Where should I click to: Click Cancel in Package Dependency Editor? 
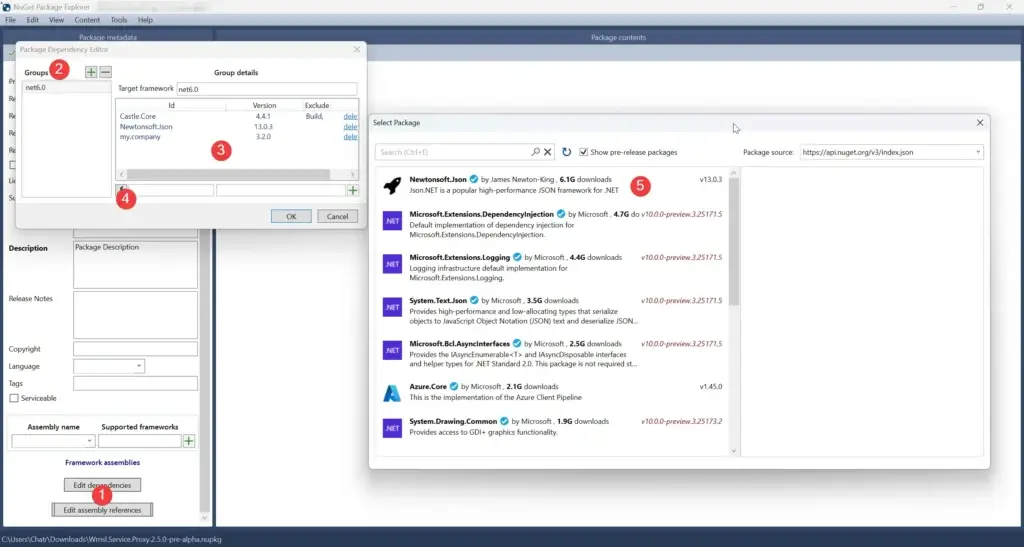[x=338, y=216]
